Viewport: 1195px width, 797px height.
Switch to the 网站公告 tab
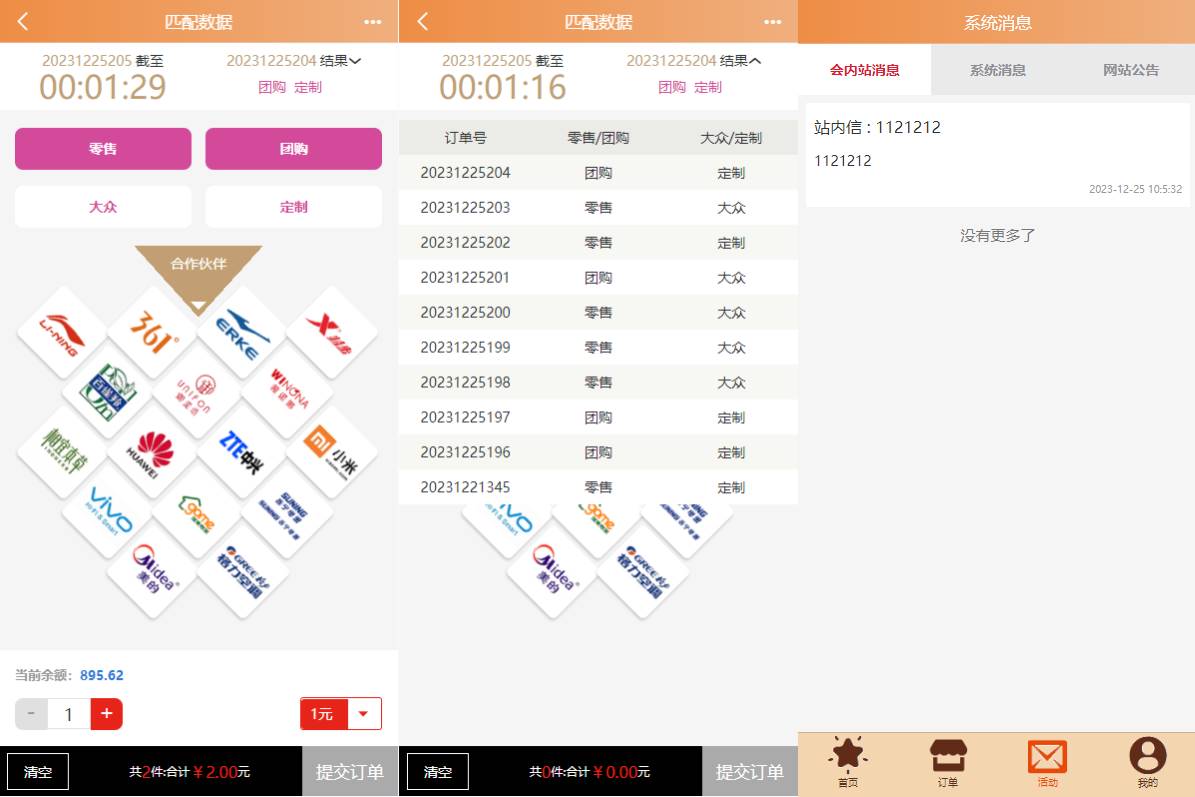click(x=1130, y=70)
